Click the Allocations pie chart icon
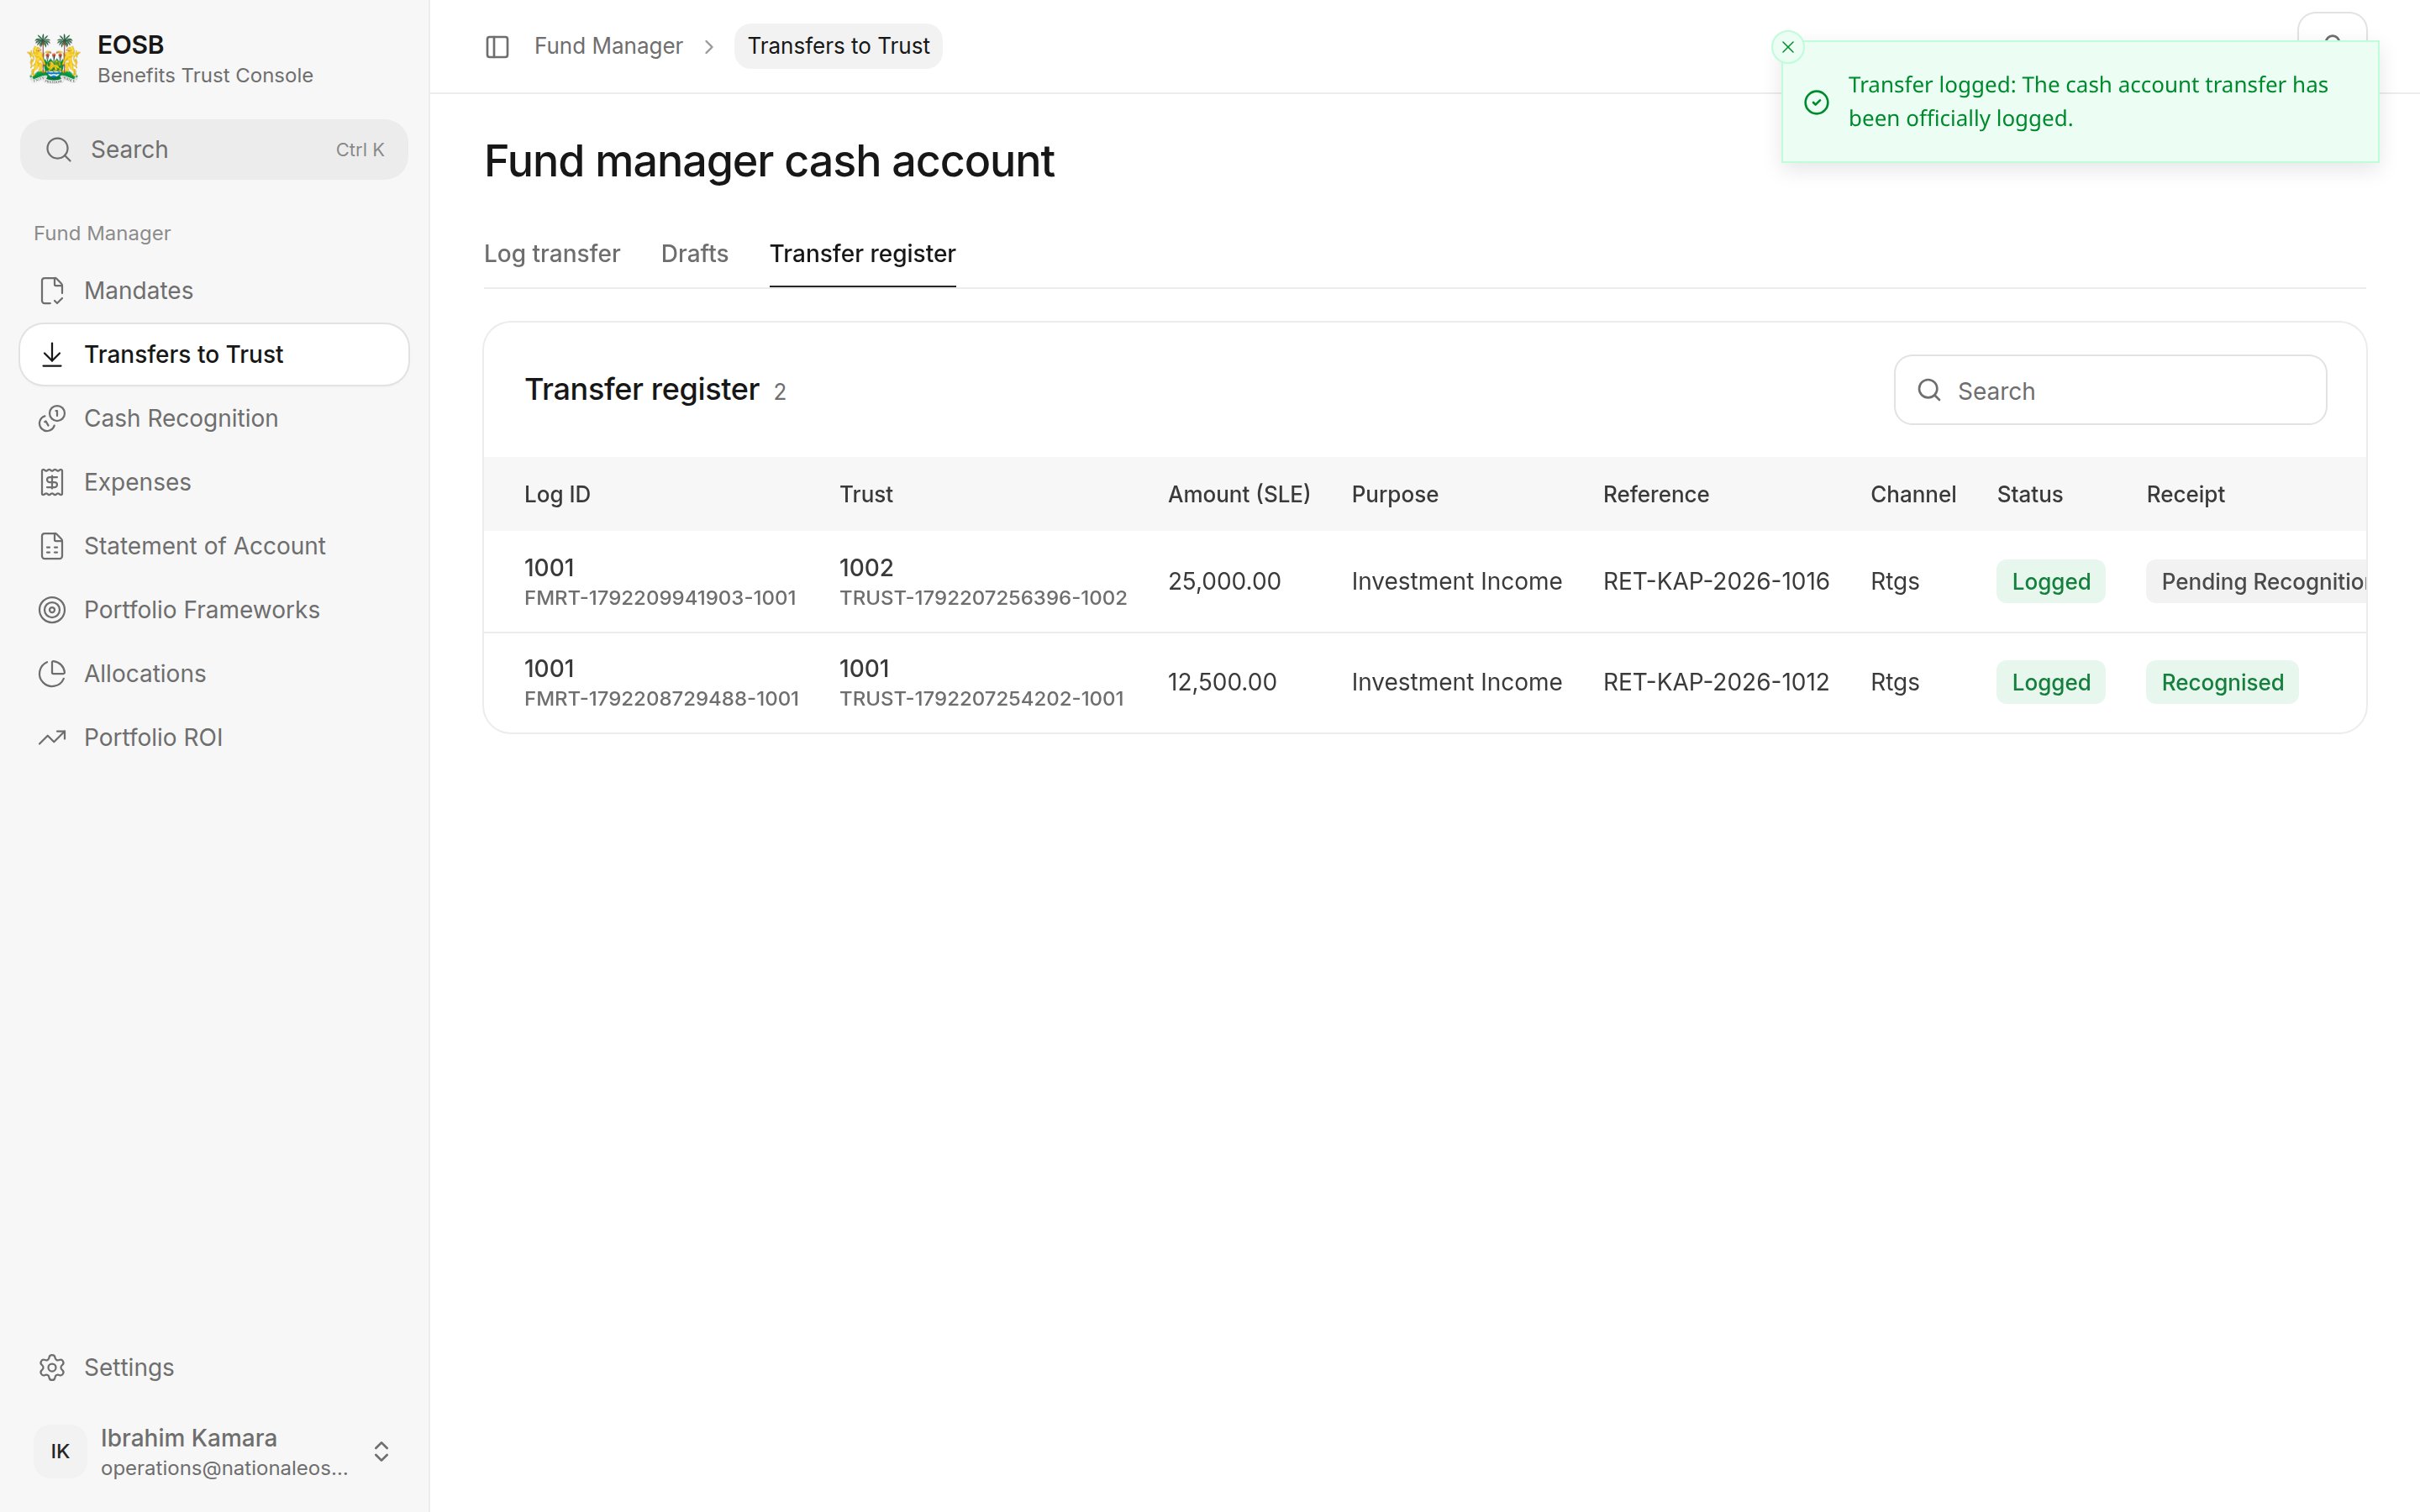2420x1512 pixels. [x=52, y=674]
